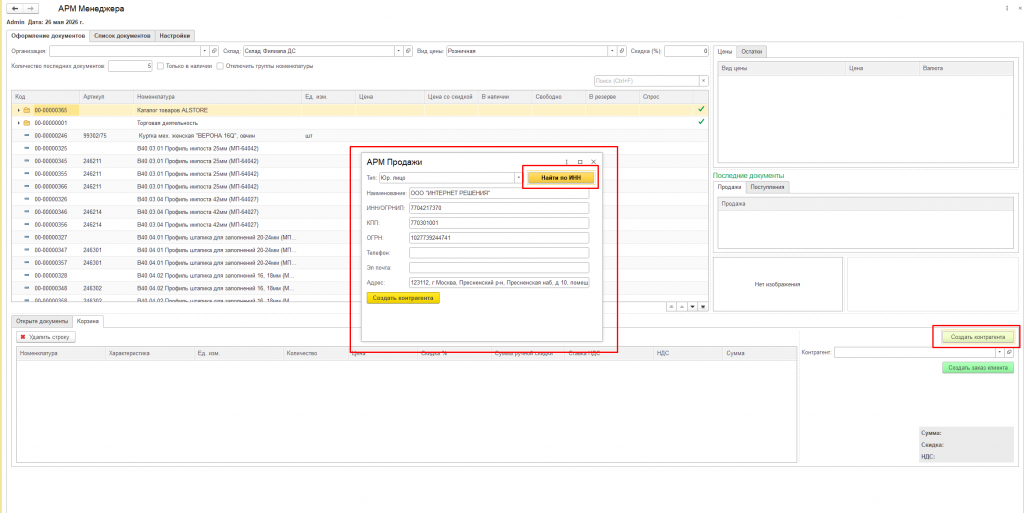Switch to the Список документов tab
Viewport: 1024px width, 513px height.
coord(123,36)
